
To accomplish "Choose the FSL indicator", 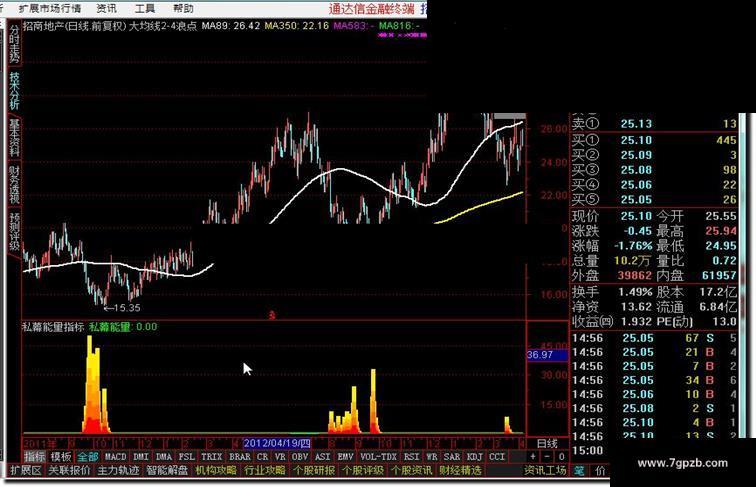I will coord(187,456).
